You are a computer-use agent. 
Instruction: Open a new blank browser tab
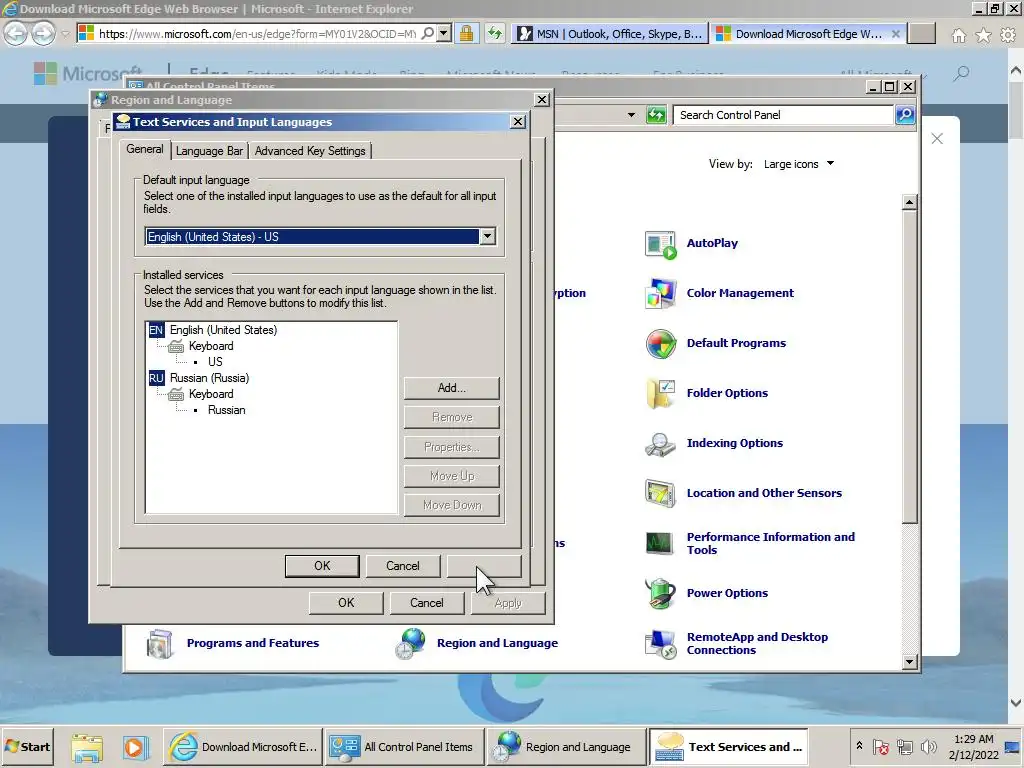921,34
